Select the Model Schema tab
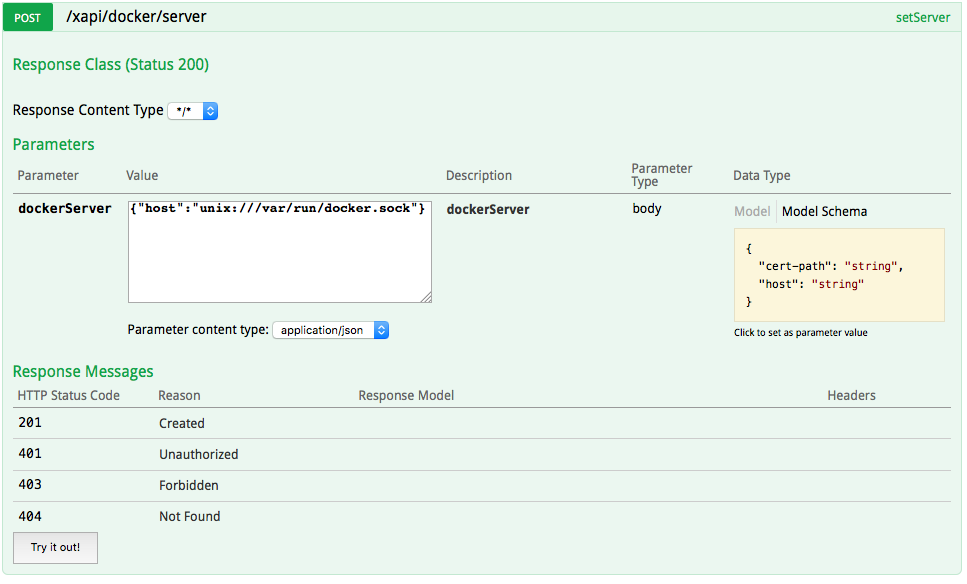The height and width of the screenshot is (584, 967). [x=824, y=211]
